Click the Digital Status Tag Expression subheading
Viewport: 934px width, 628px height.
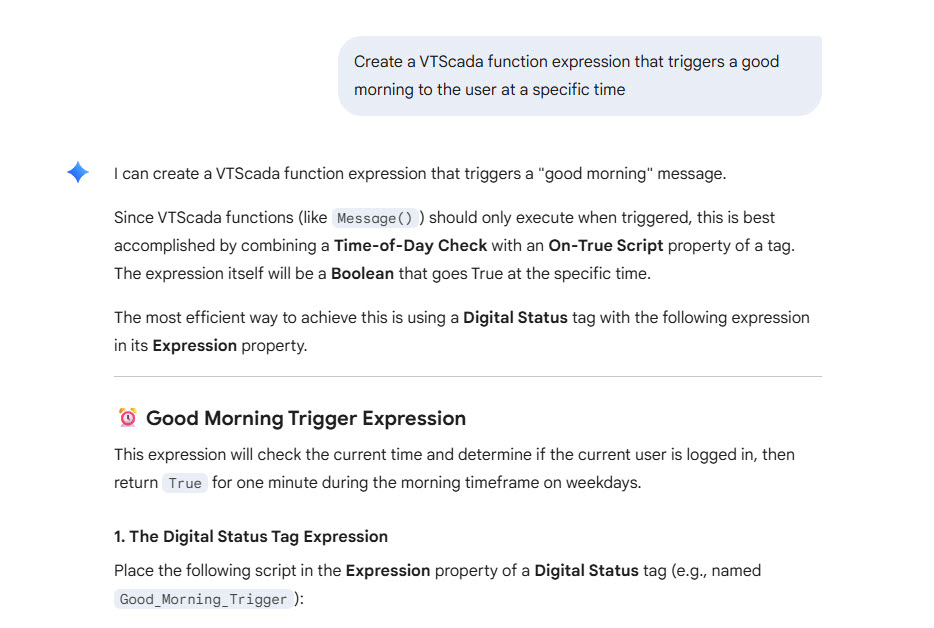click(250, 536)
